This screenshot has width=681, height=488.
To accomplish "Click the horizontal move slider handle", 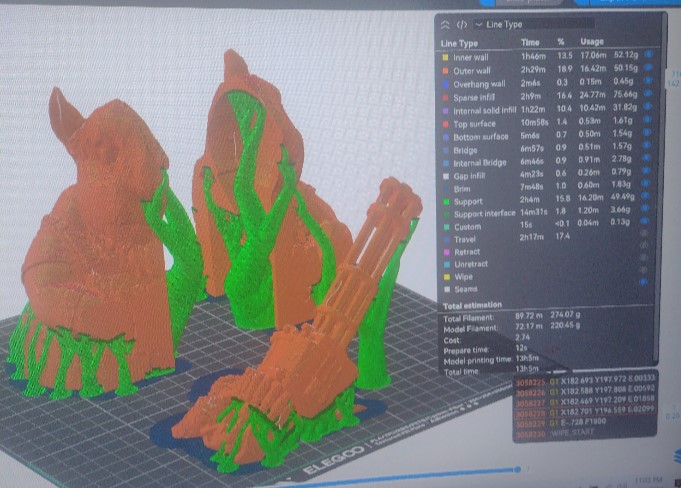I will (517, 469).
